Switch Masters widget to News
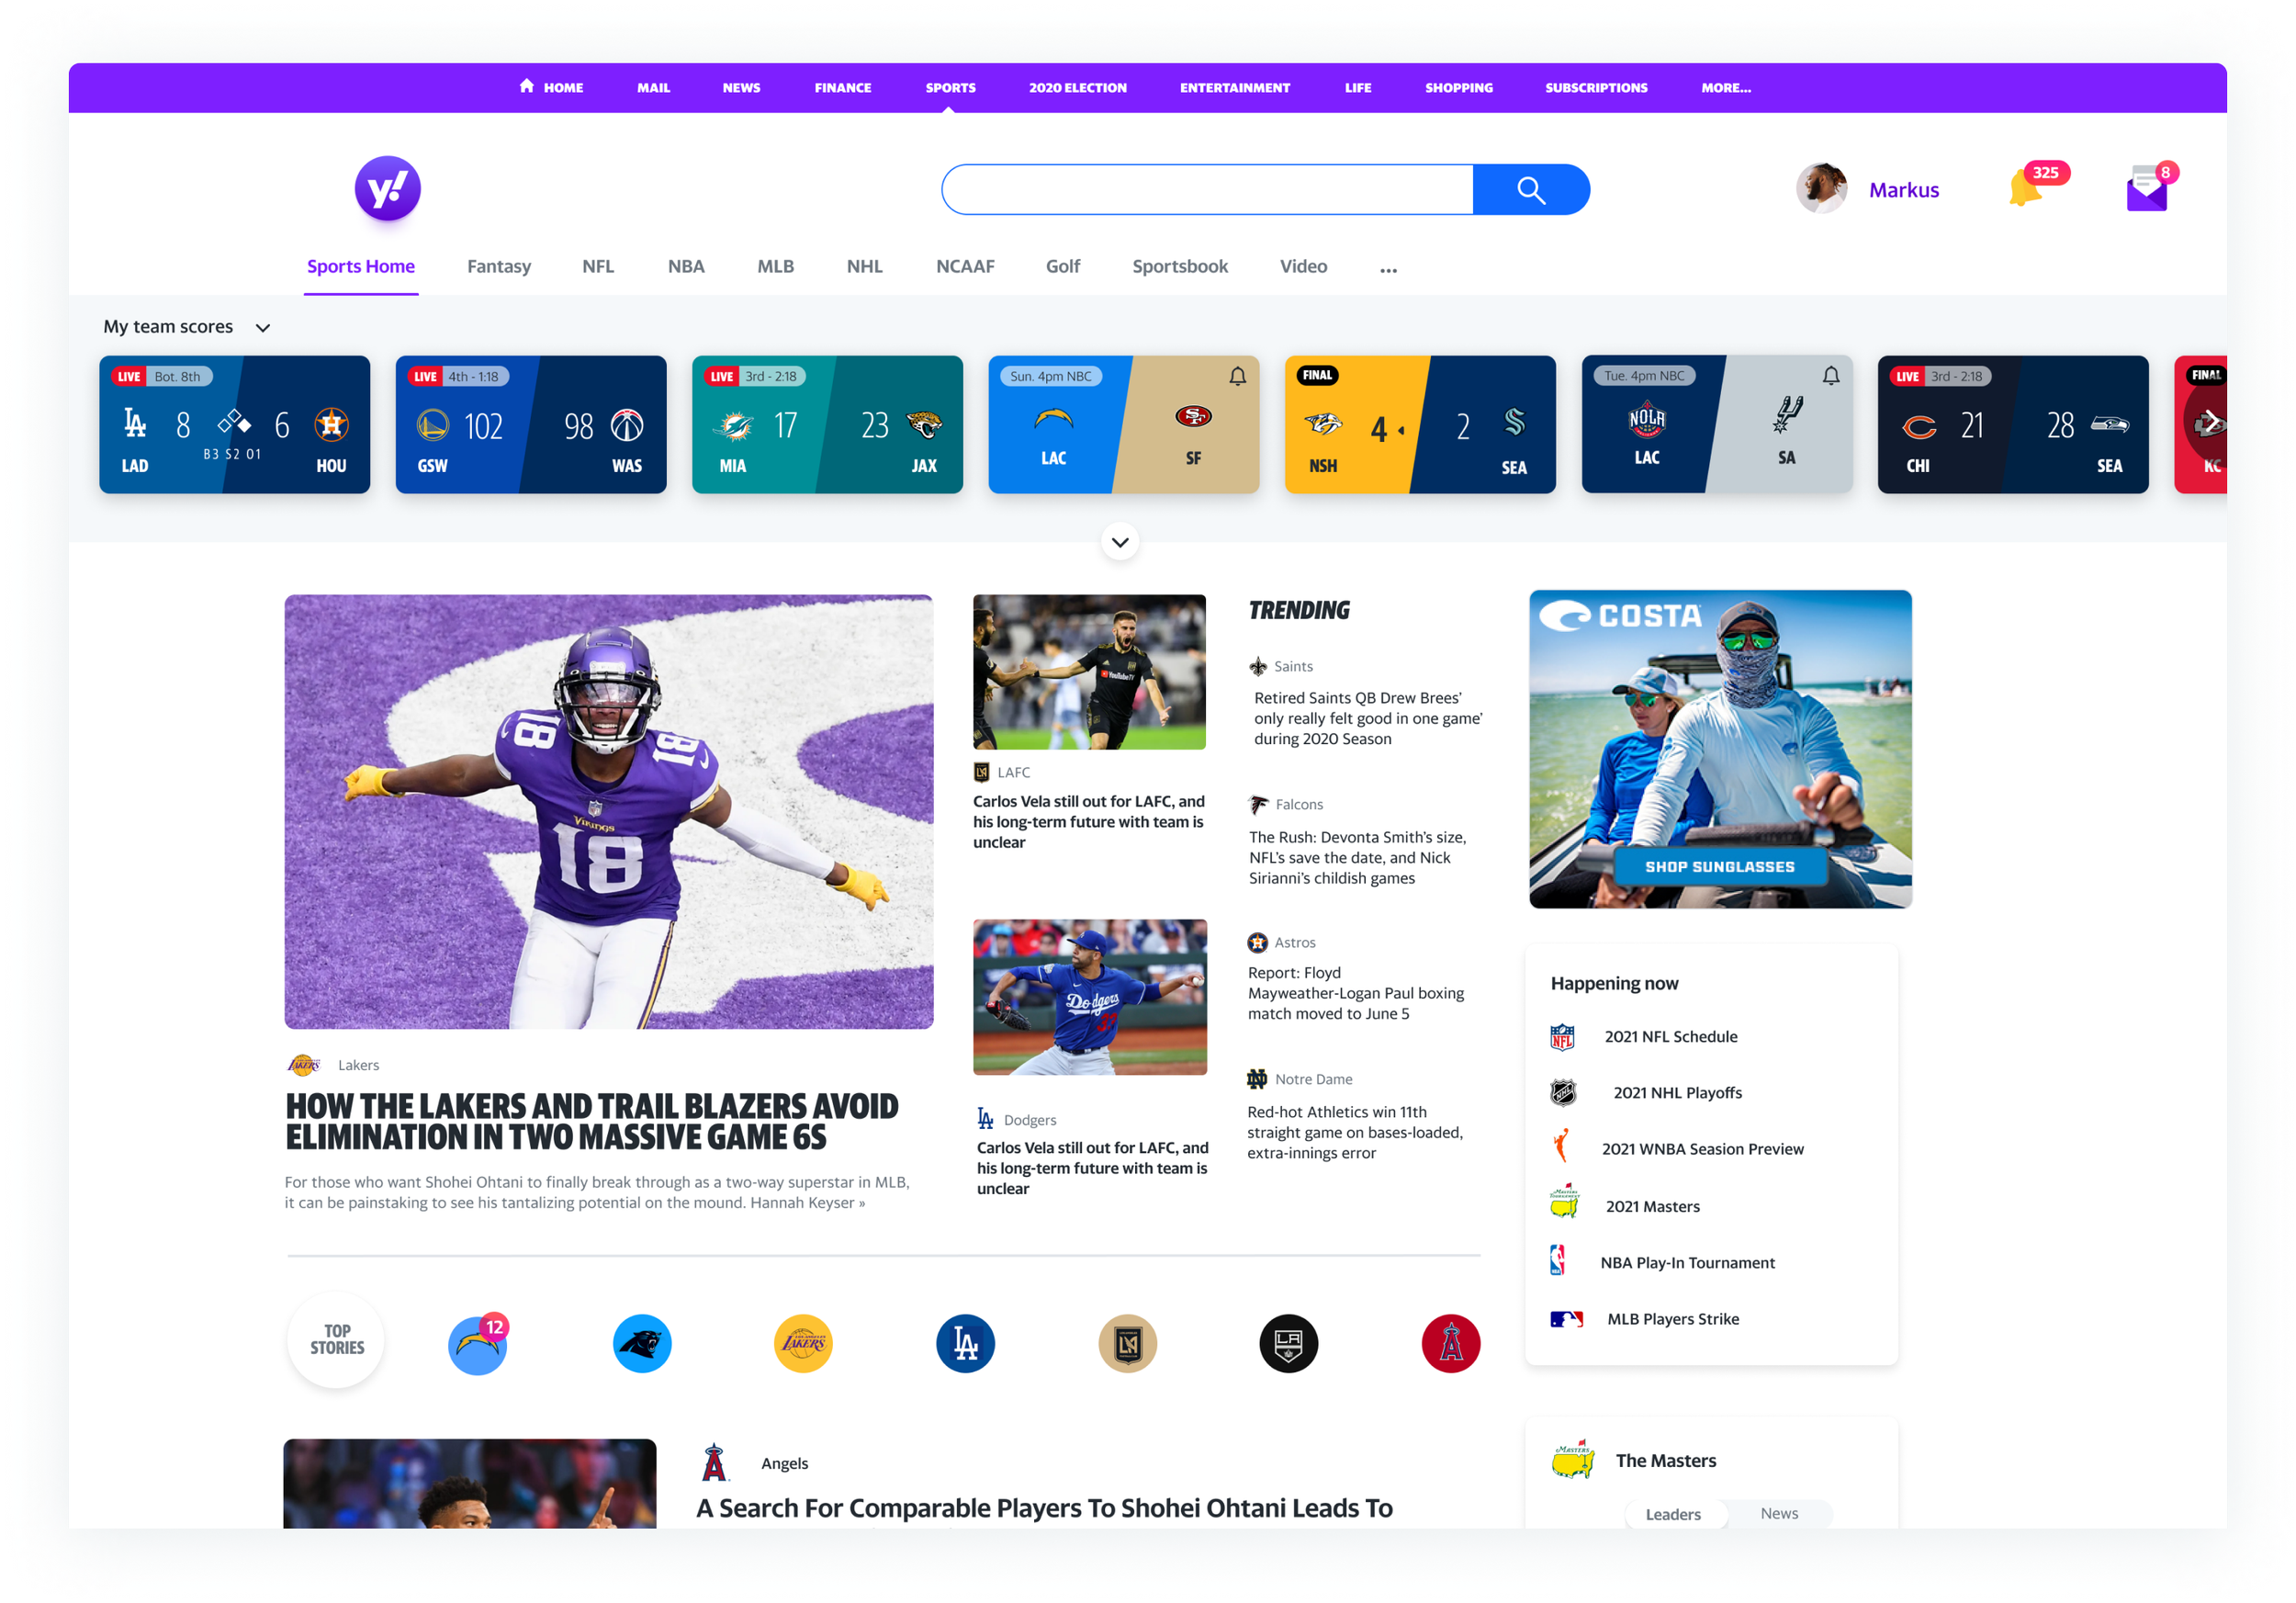Viewport: 2296px width, 1603px height. click(x=1778, y=1513)
